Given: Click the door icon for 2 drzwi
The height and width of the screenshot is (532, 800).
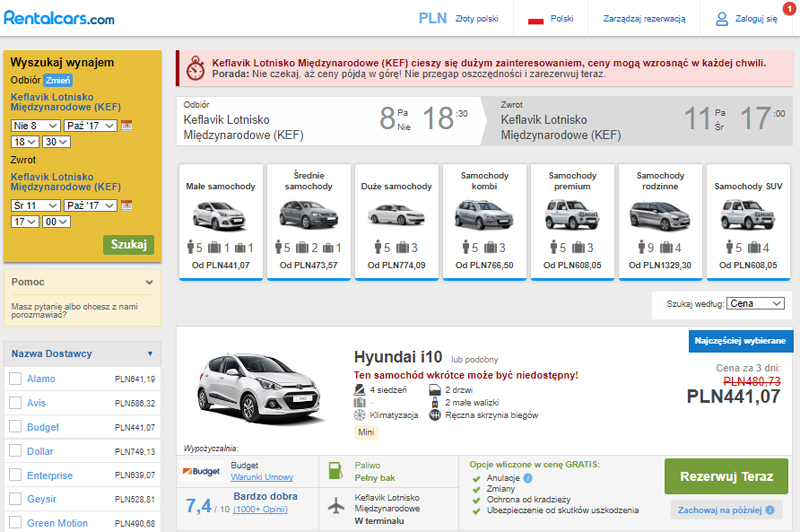Looking at the screenshot, I should (x=435, y=390).
